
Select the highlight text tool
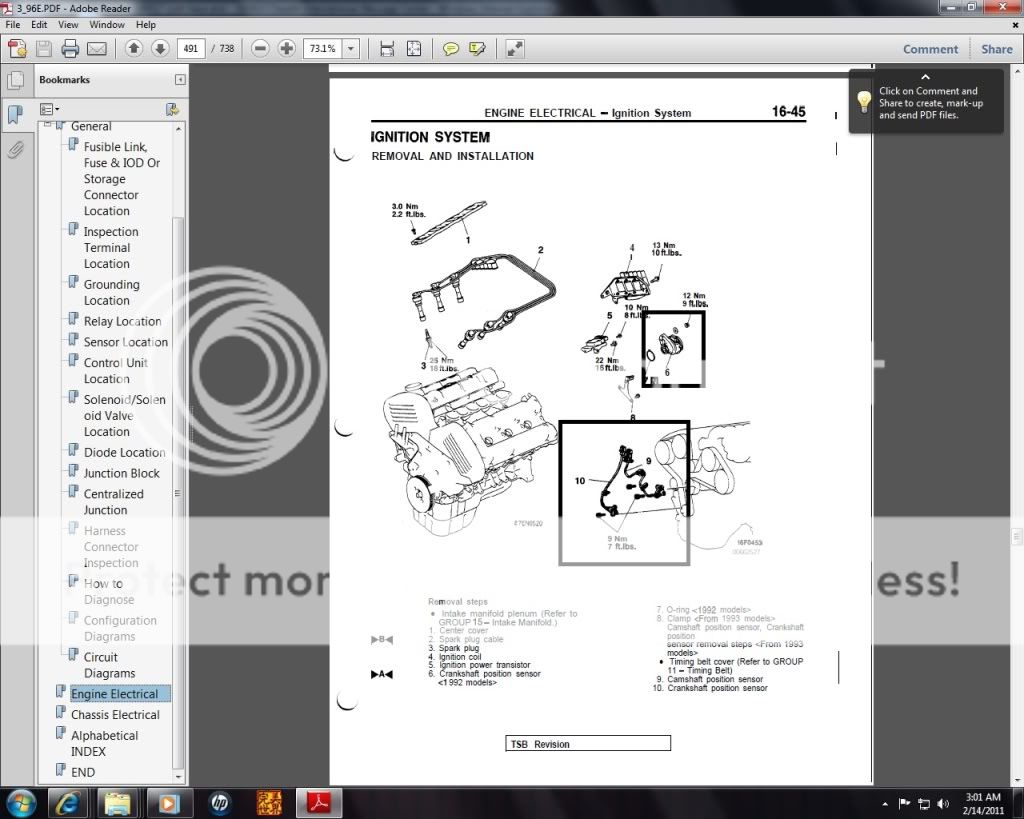tap(477, 48)
